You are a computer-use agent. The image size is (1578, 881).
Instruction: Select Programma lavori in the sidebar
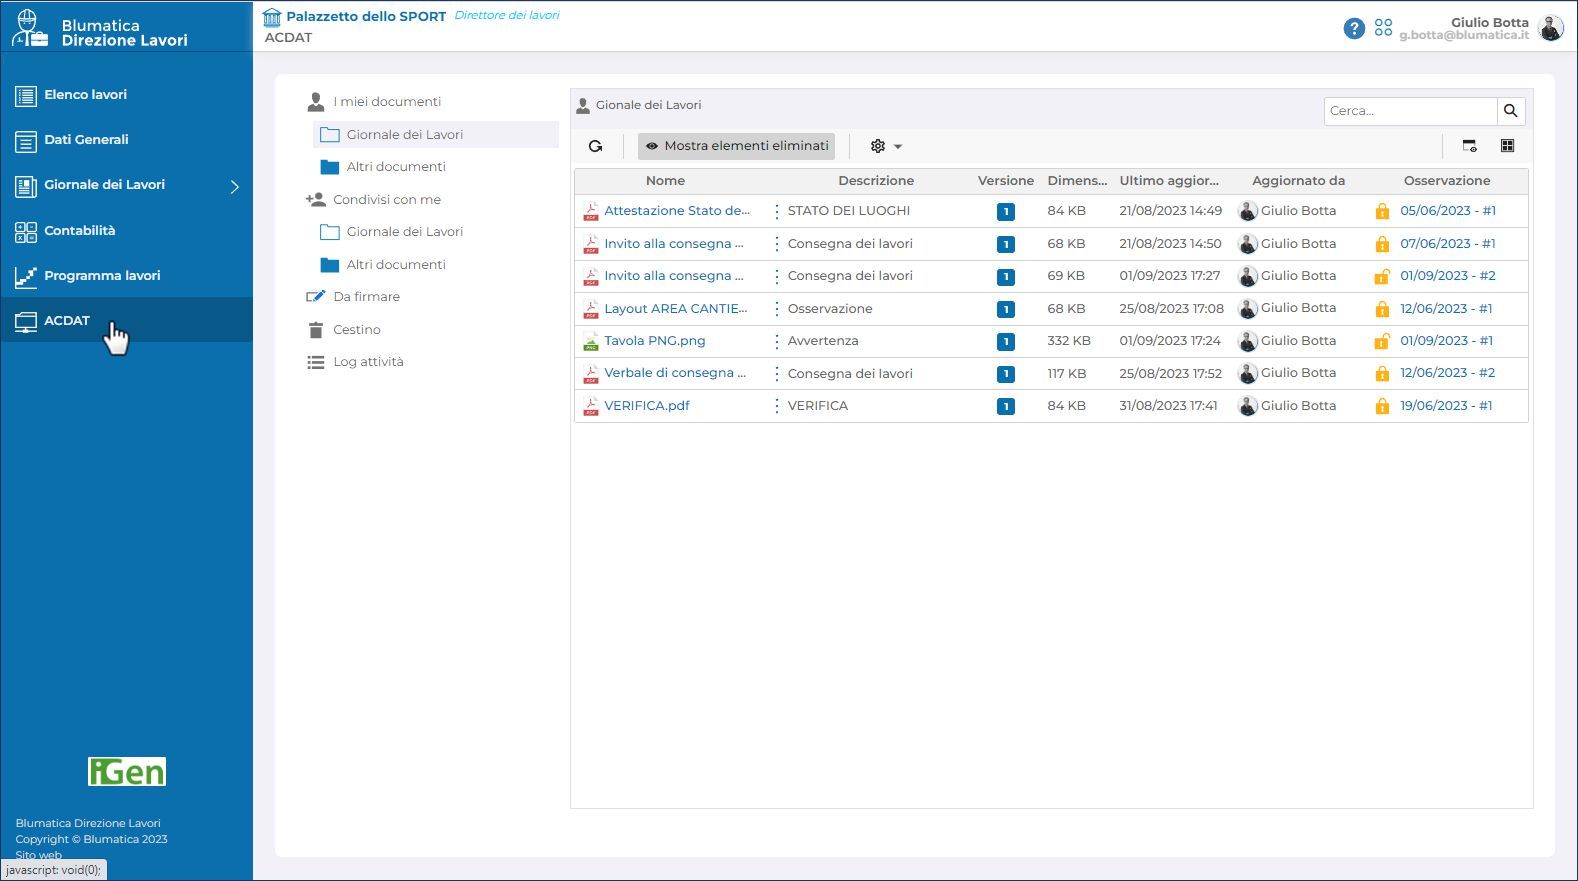pyautogui.click(x=101, y=276)
